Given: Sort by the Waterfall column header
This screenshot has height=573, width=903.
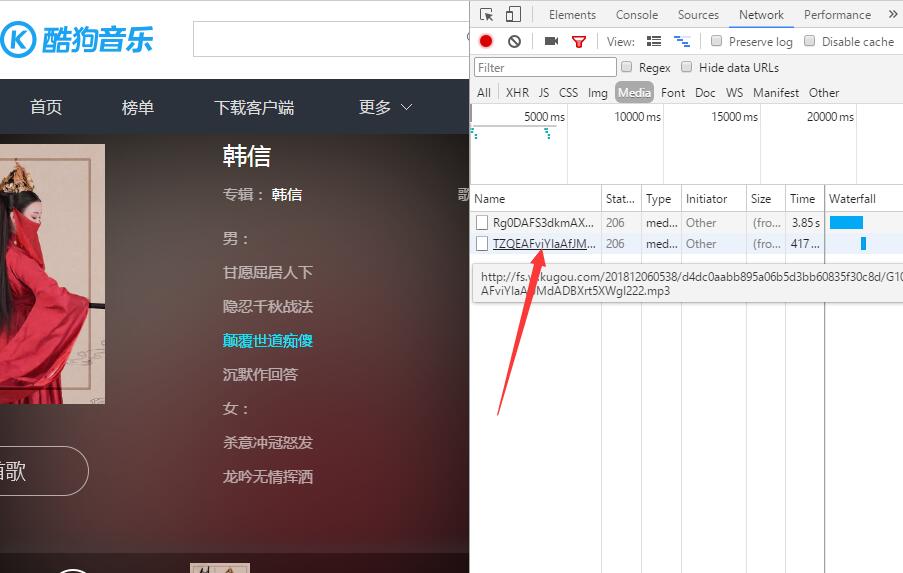Looking at the screenshot, I should (864, 199).
